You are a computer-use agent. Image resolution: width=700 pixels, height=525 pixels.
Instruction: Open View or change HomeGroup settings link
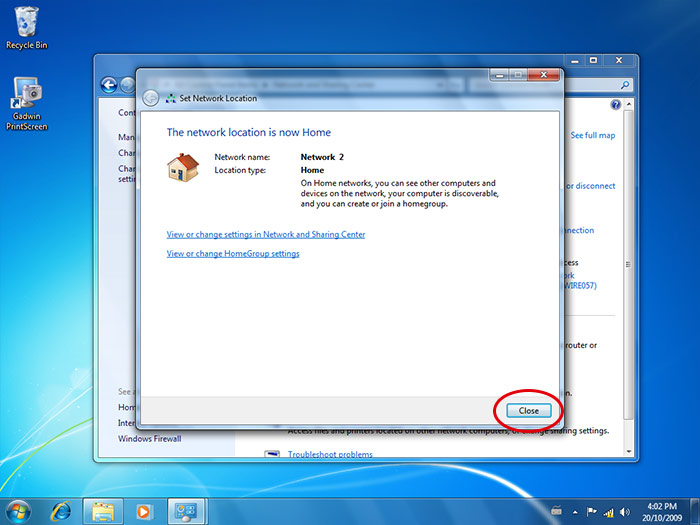[x=233, y=254]
